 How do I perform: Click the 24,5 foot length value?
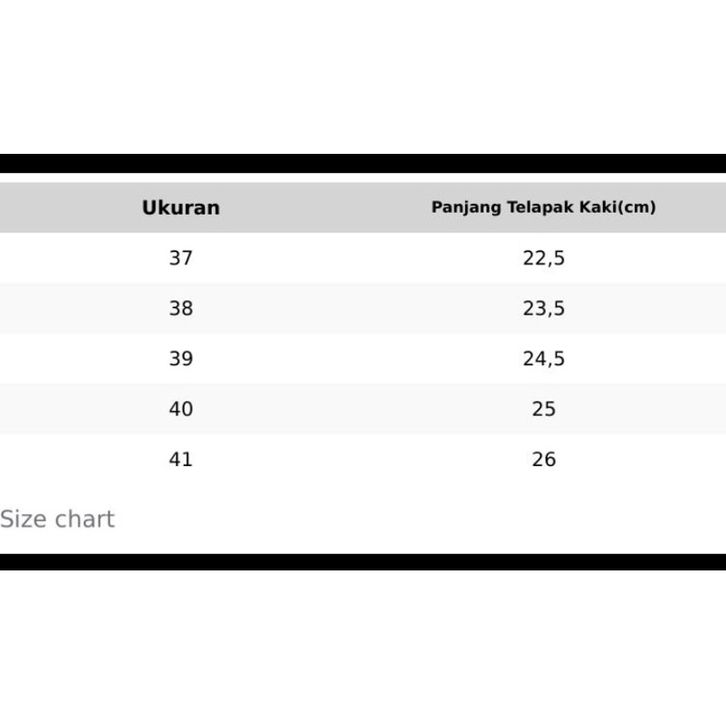tap(543, 358)
